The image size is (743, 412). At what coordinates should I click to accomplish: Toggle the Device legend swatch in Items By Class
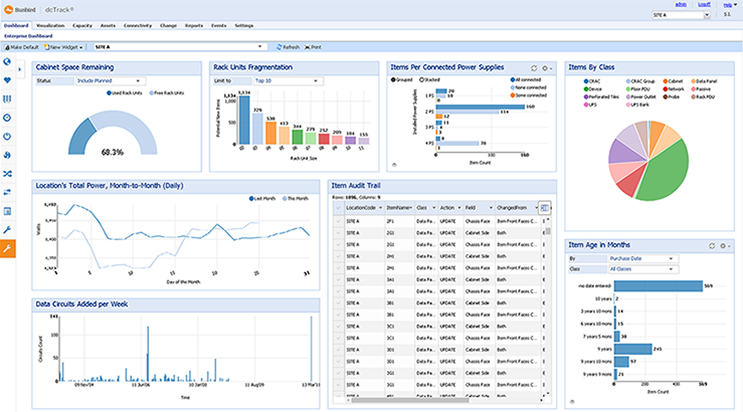pos(586,89)
